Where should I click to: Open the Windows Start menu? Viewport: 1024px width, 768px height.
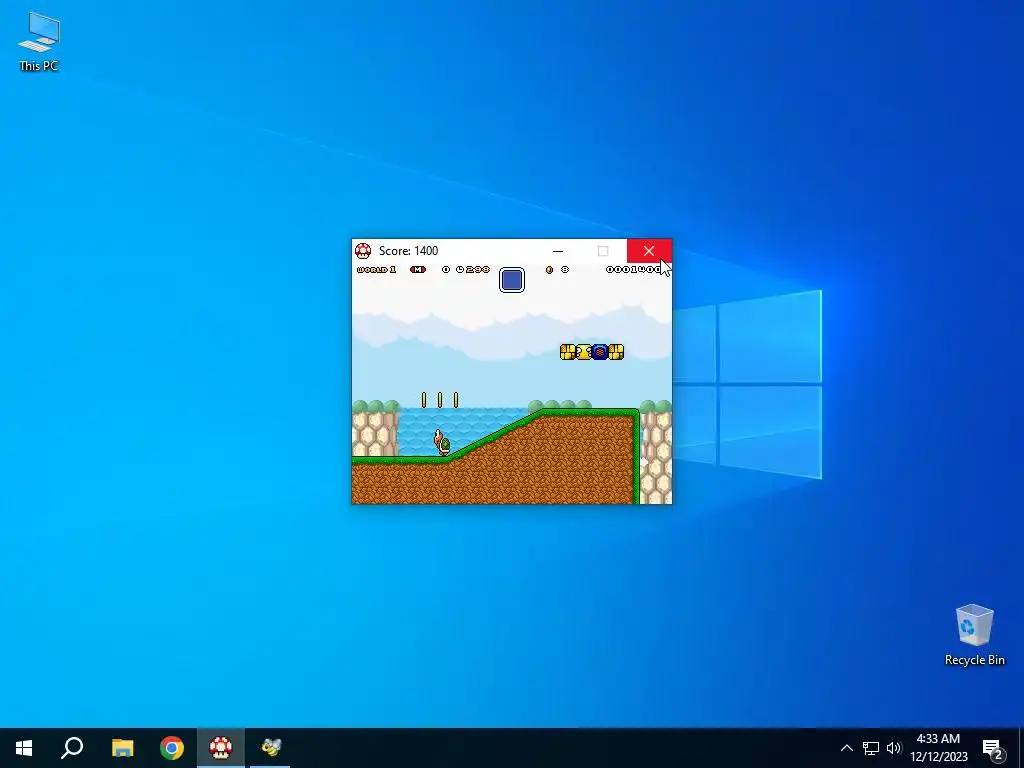click(x=24, y=748)
